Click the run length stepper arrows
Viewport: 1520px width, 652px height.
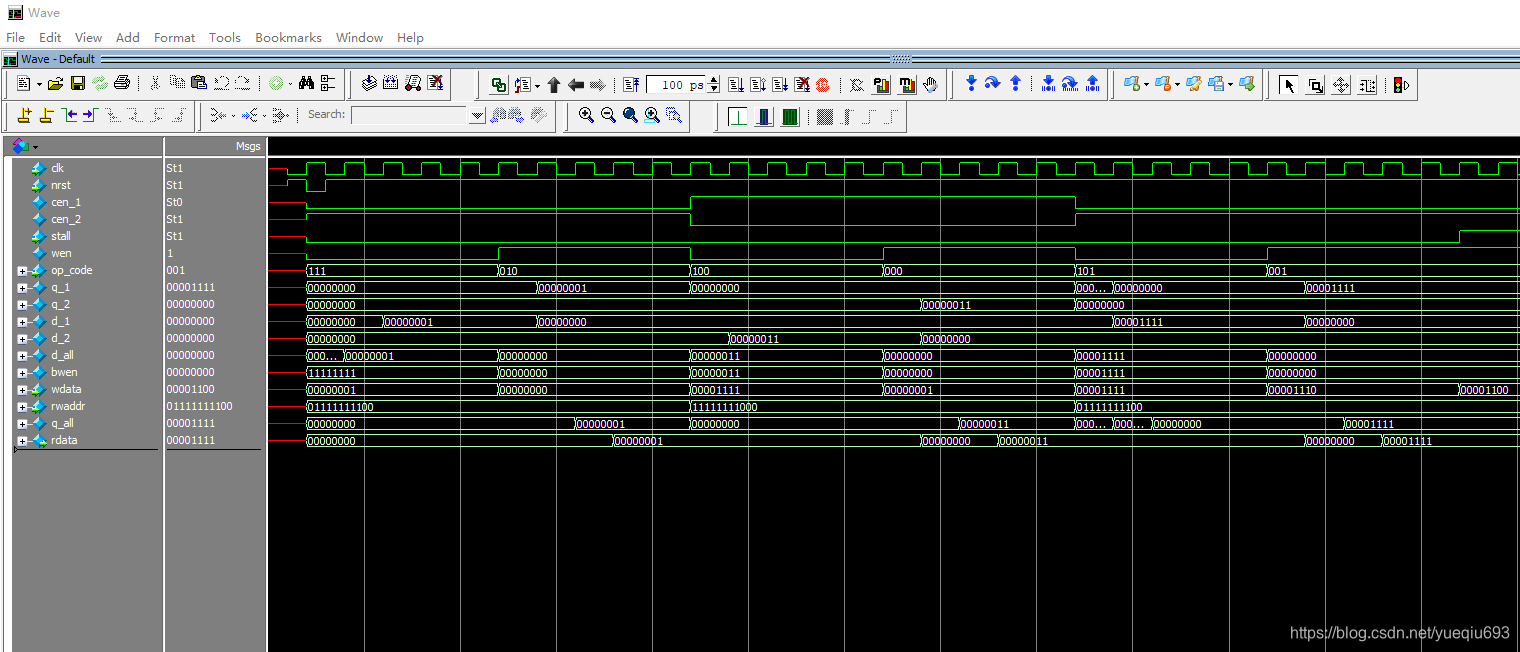coord(713,85)
